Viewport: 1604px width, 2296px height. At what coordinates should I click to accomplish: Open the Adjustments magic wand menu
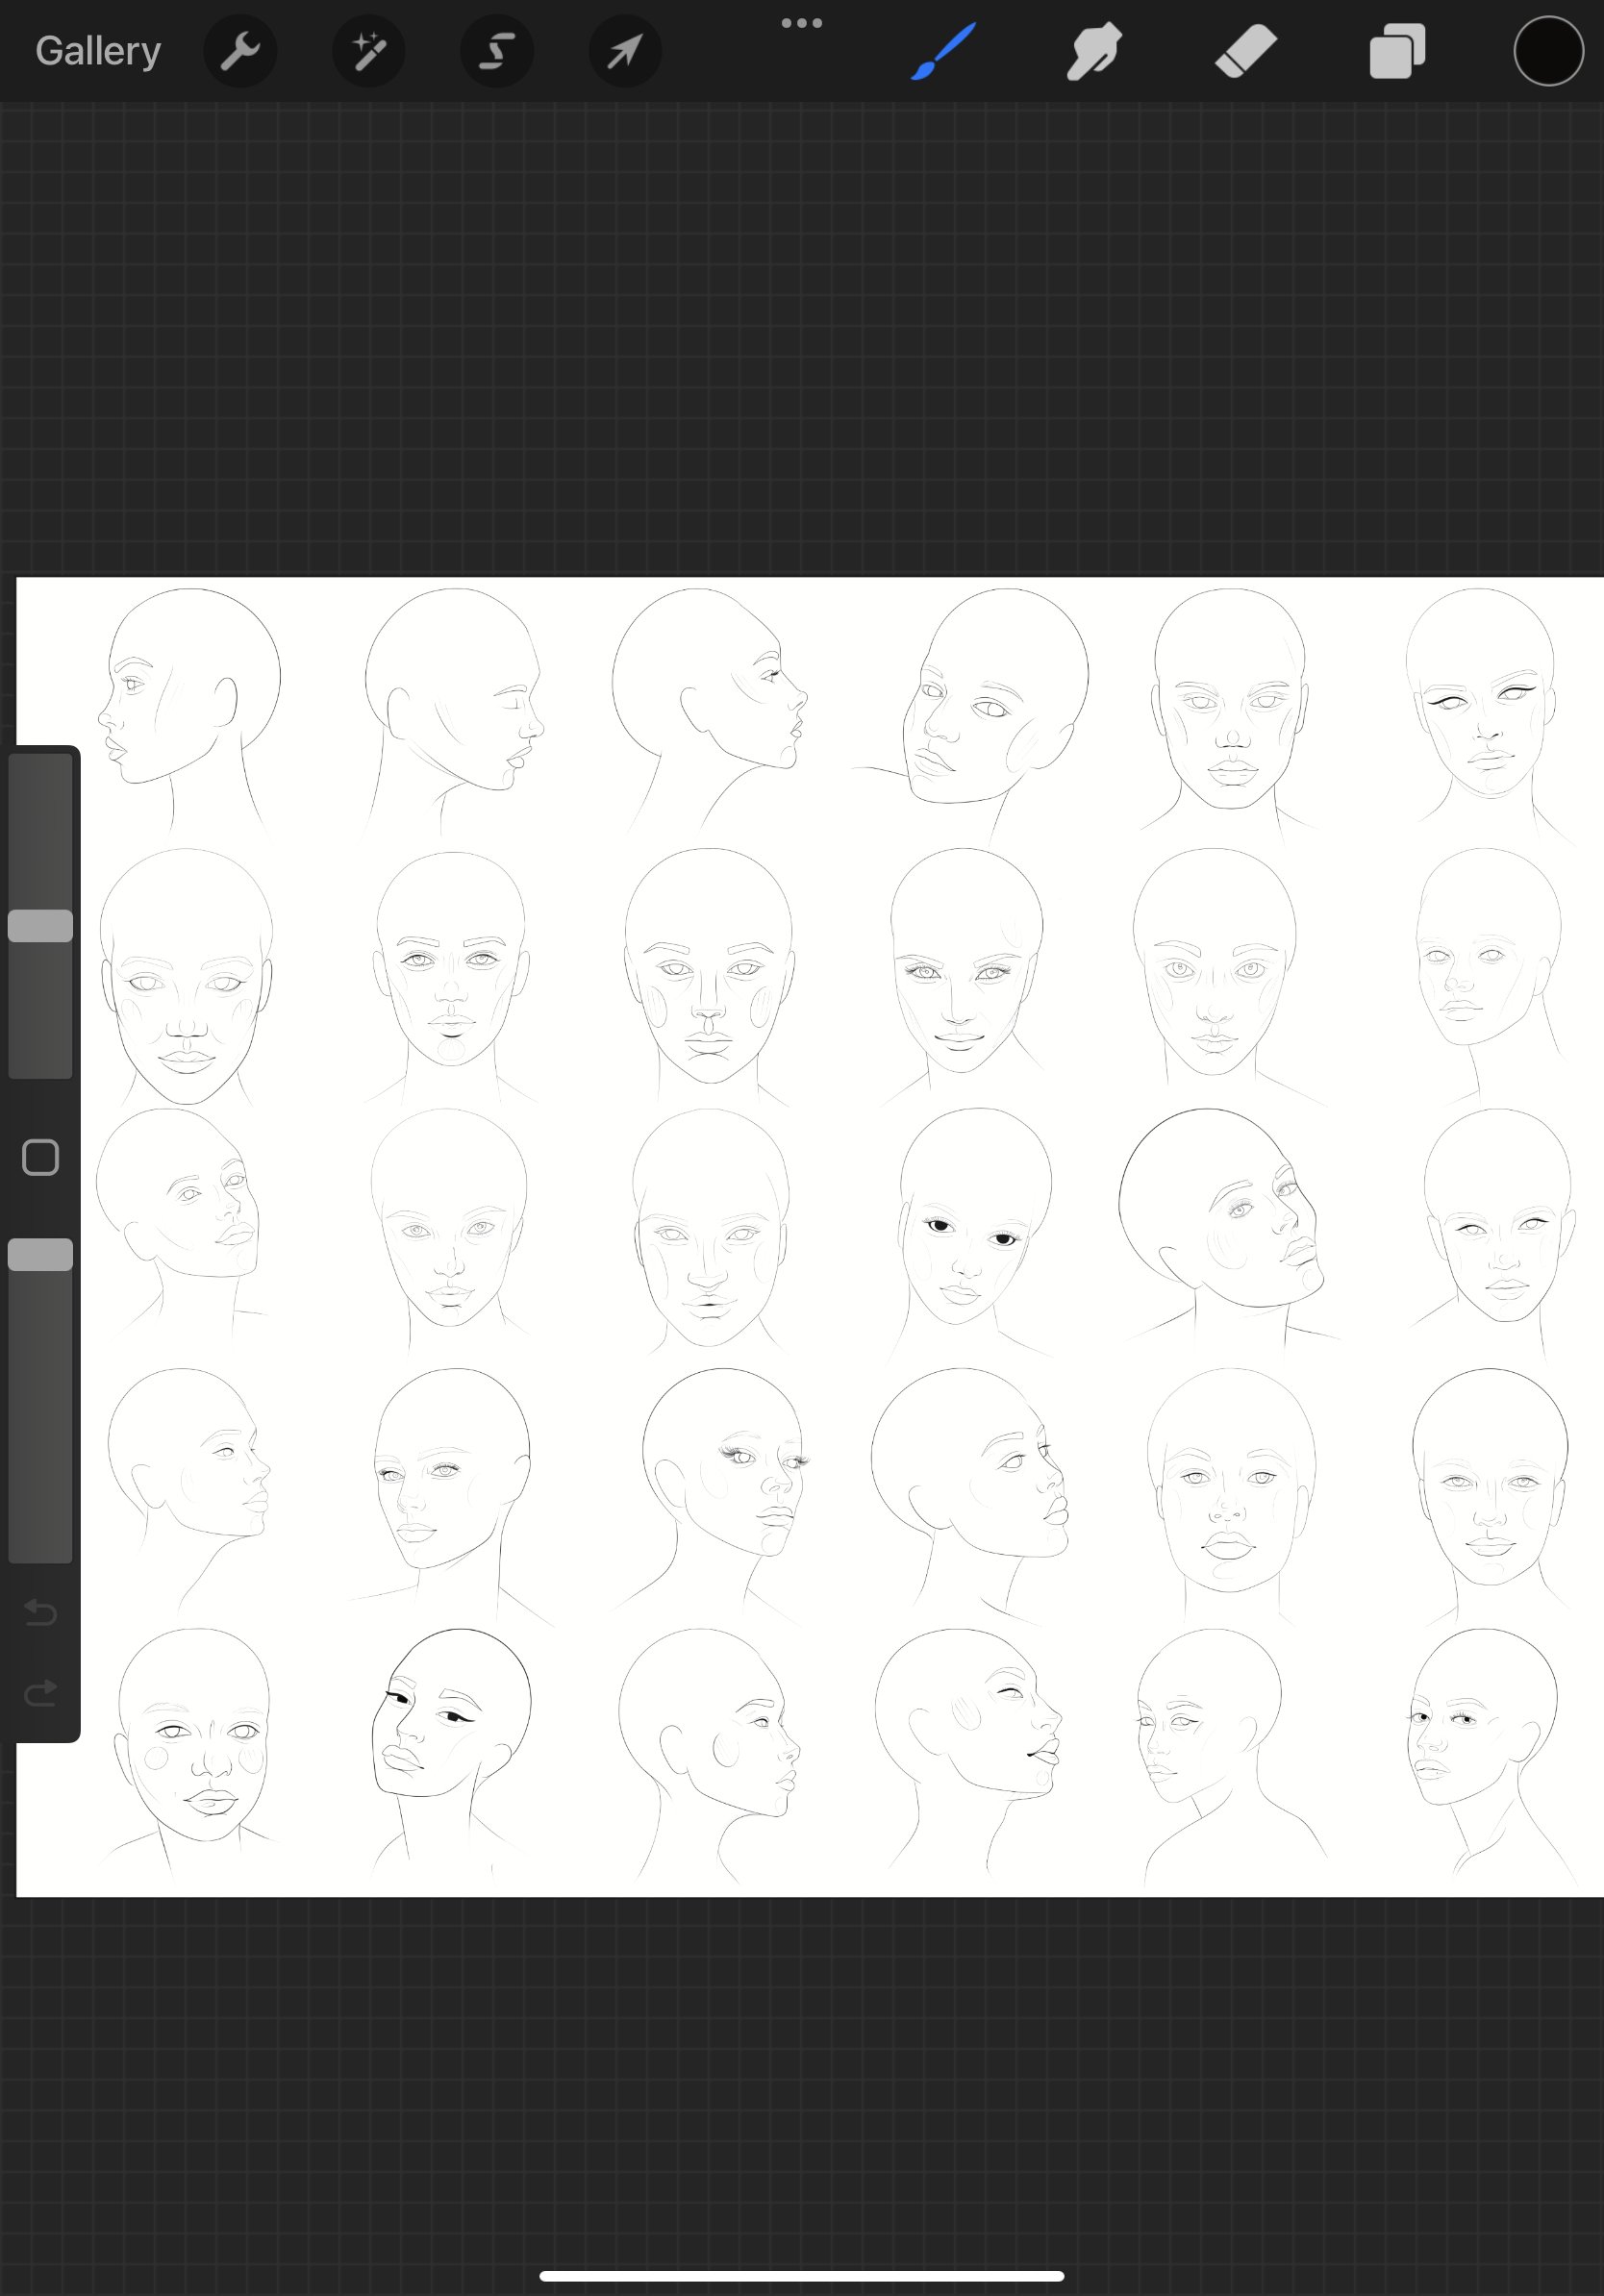click(368, 50)
